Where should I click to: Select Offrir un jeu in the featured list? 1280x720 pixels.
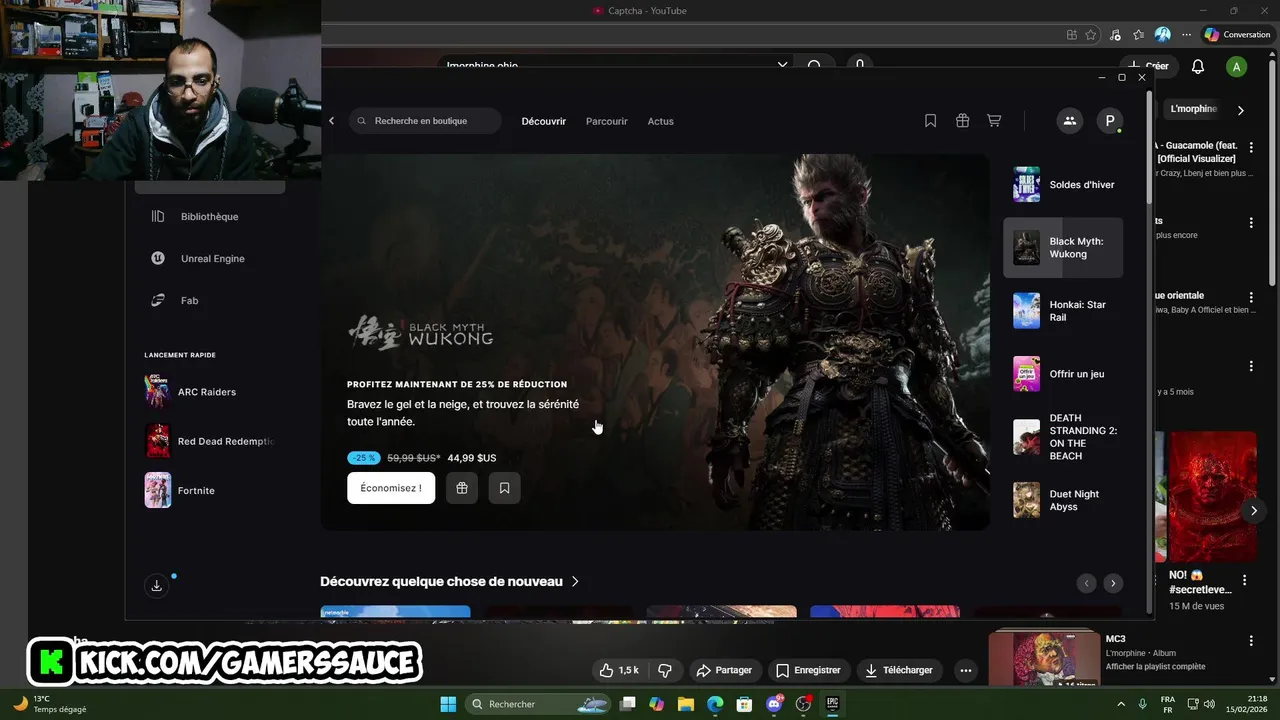[1063, 374]
